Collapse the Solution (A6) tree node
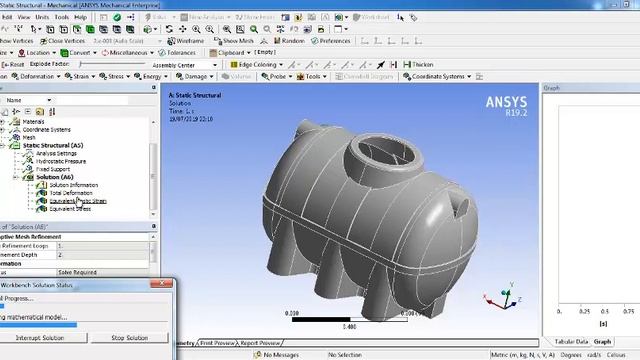640x360 pixels. click(x=15, y=177)
